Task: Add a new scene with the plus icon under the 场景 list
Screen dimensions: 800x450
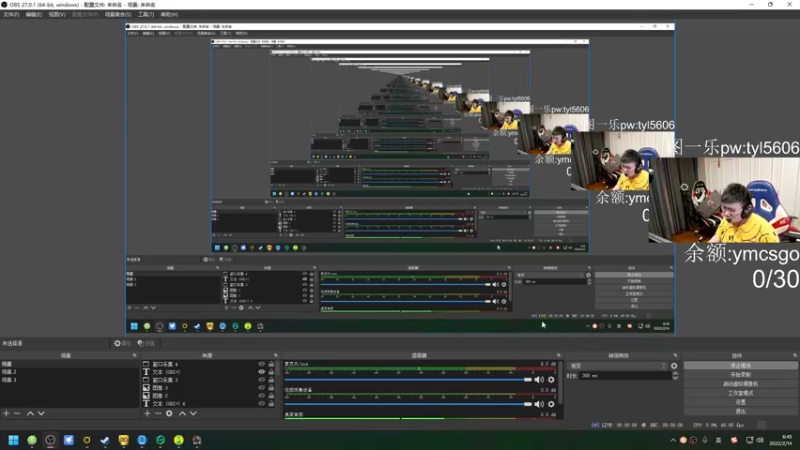Action: coord(6,413)
